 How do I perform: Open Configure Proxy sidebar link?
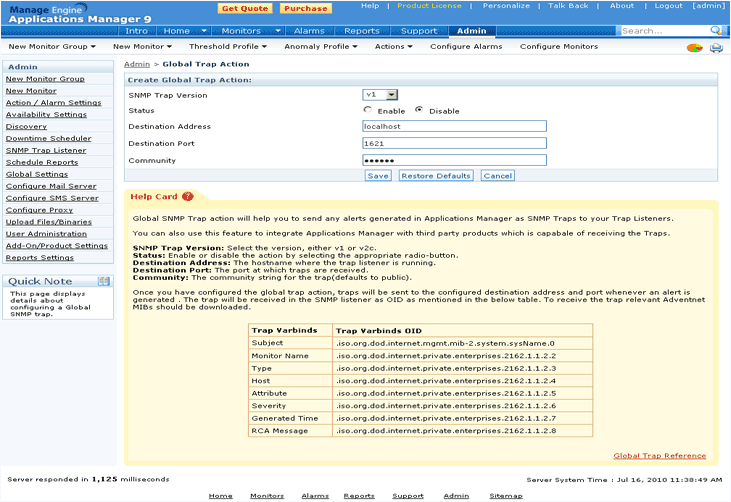coord(39,210)
